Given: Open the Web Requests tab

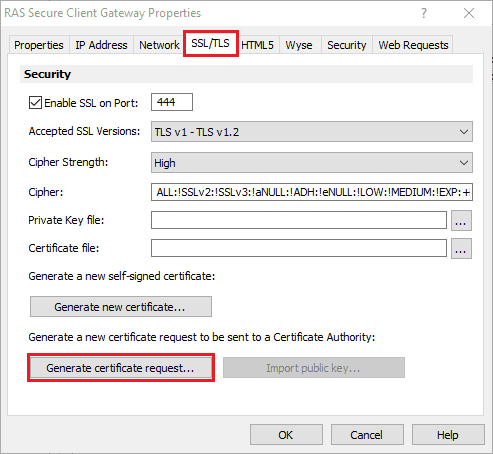Looking at the screenshot, I should 413,45.
